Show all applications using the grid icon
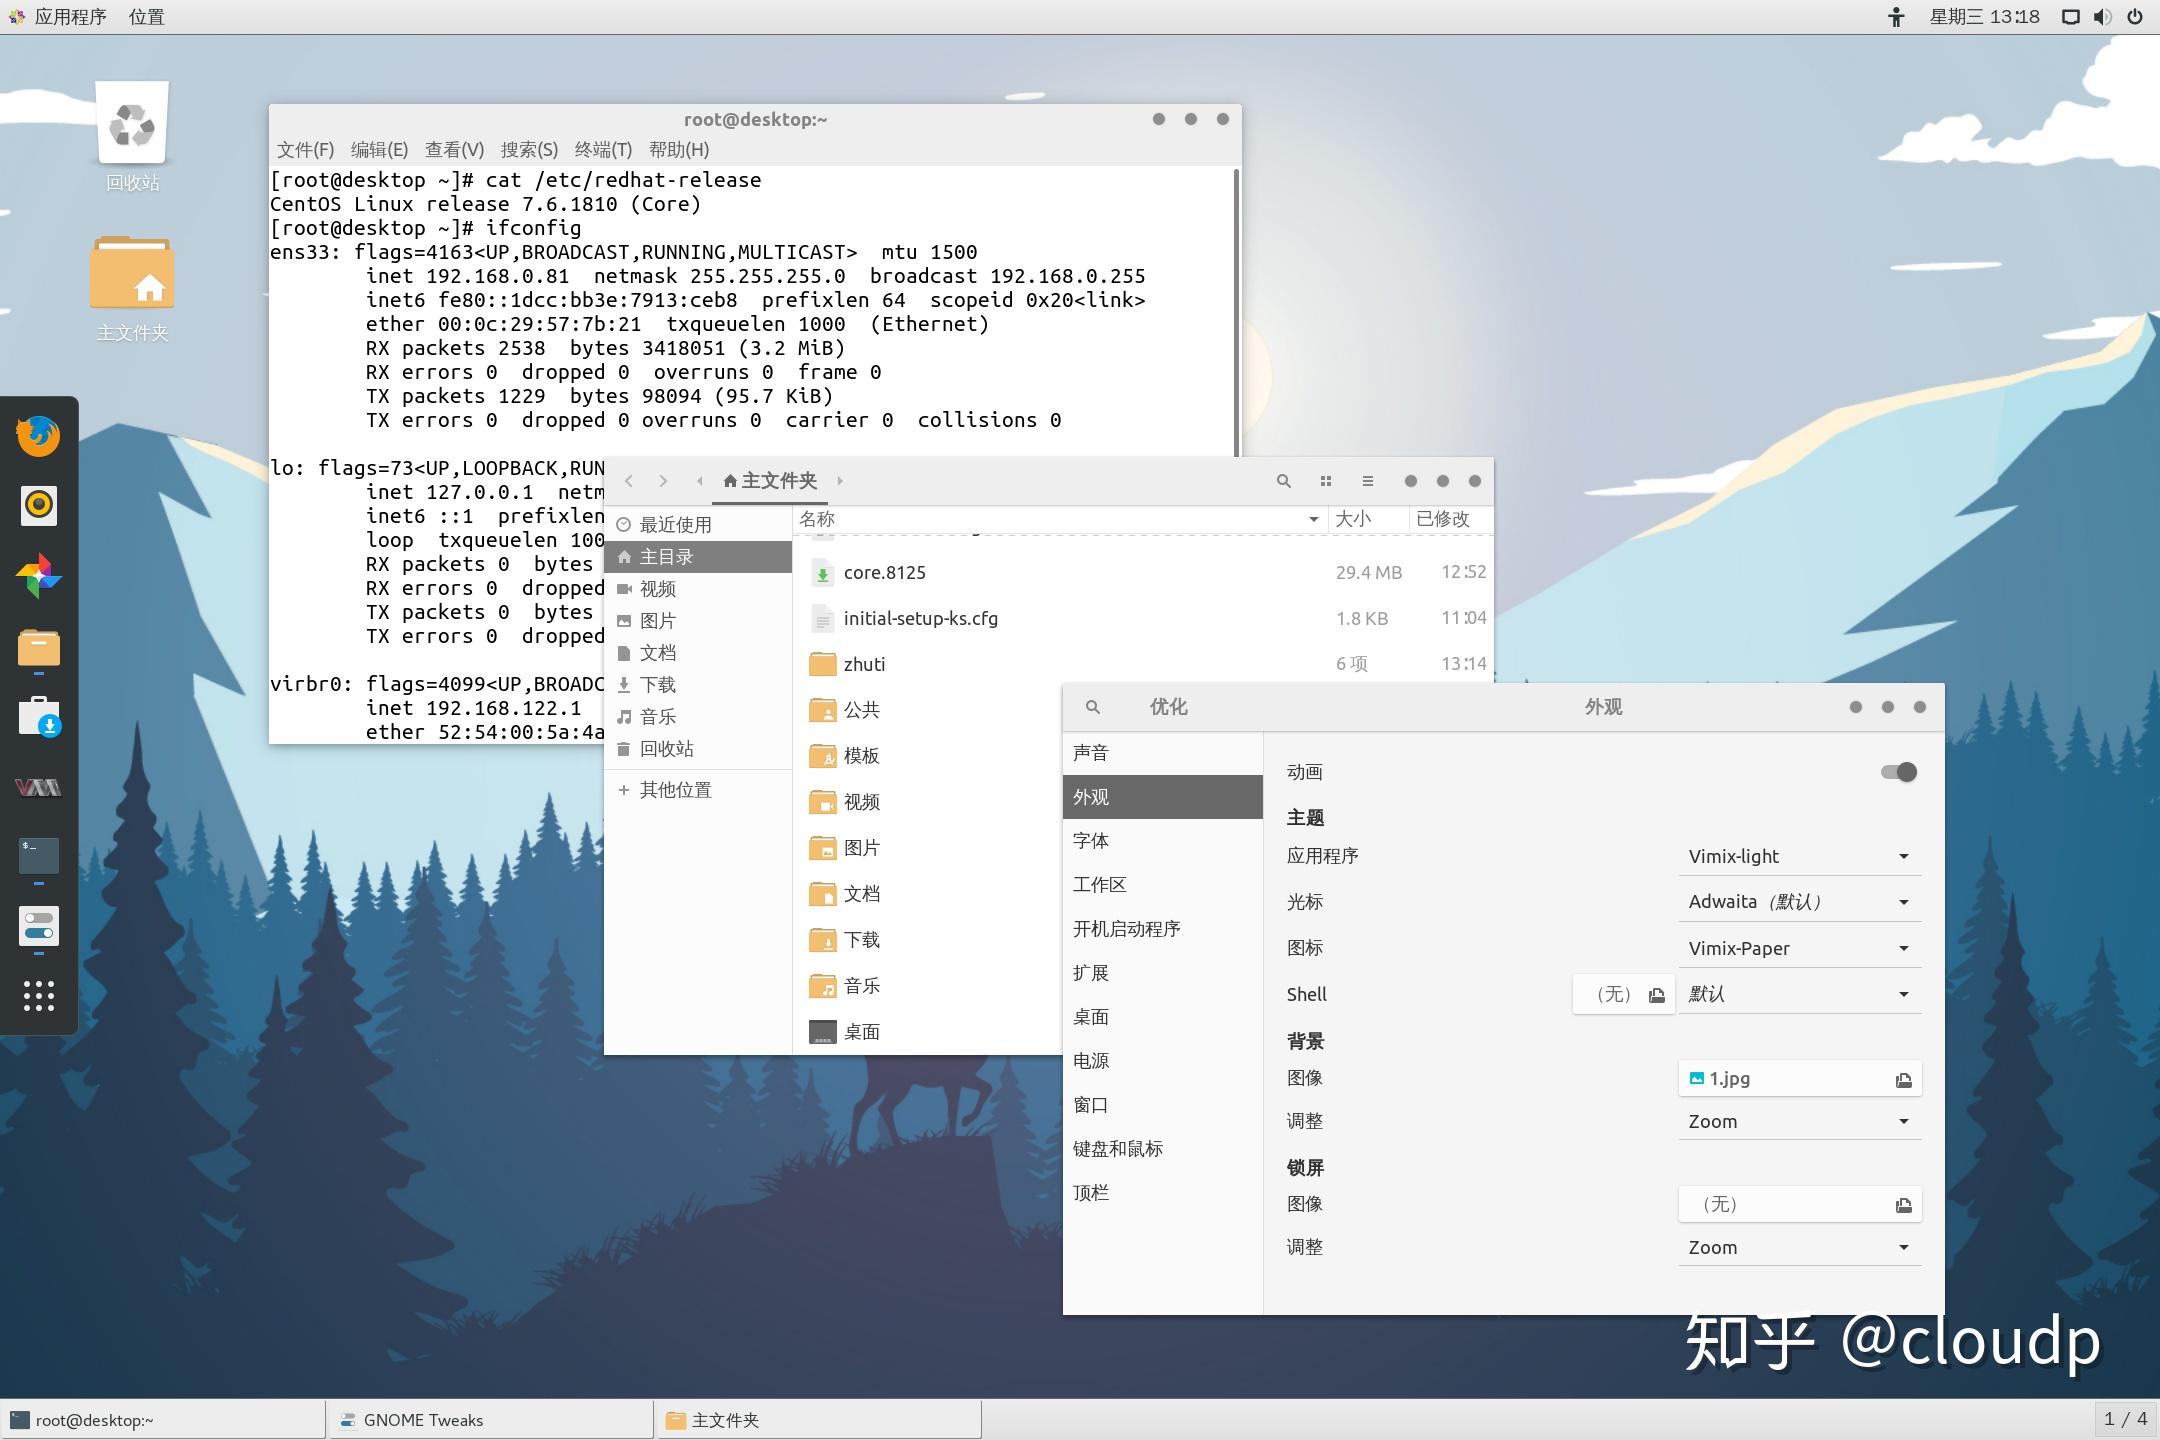The height and width of the screenshot is (1440, 2160). [x=38, y=995]
